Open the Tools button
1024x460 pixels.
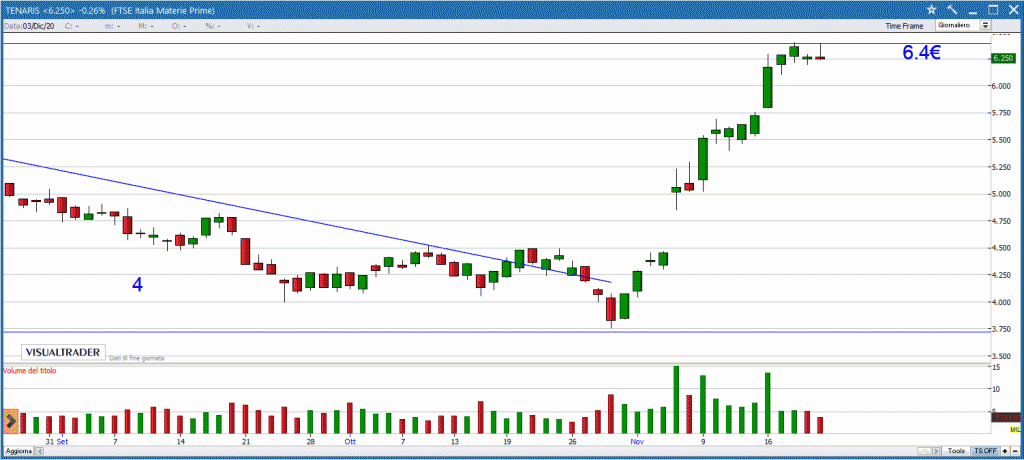[957, 451]
